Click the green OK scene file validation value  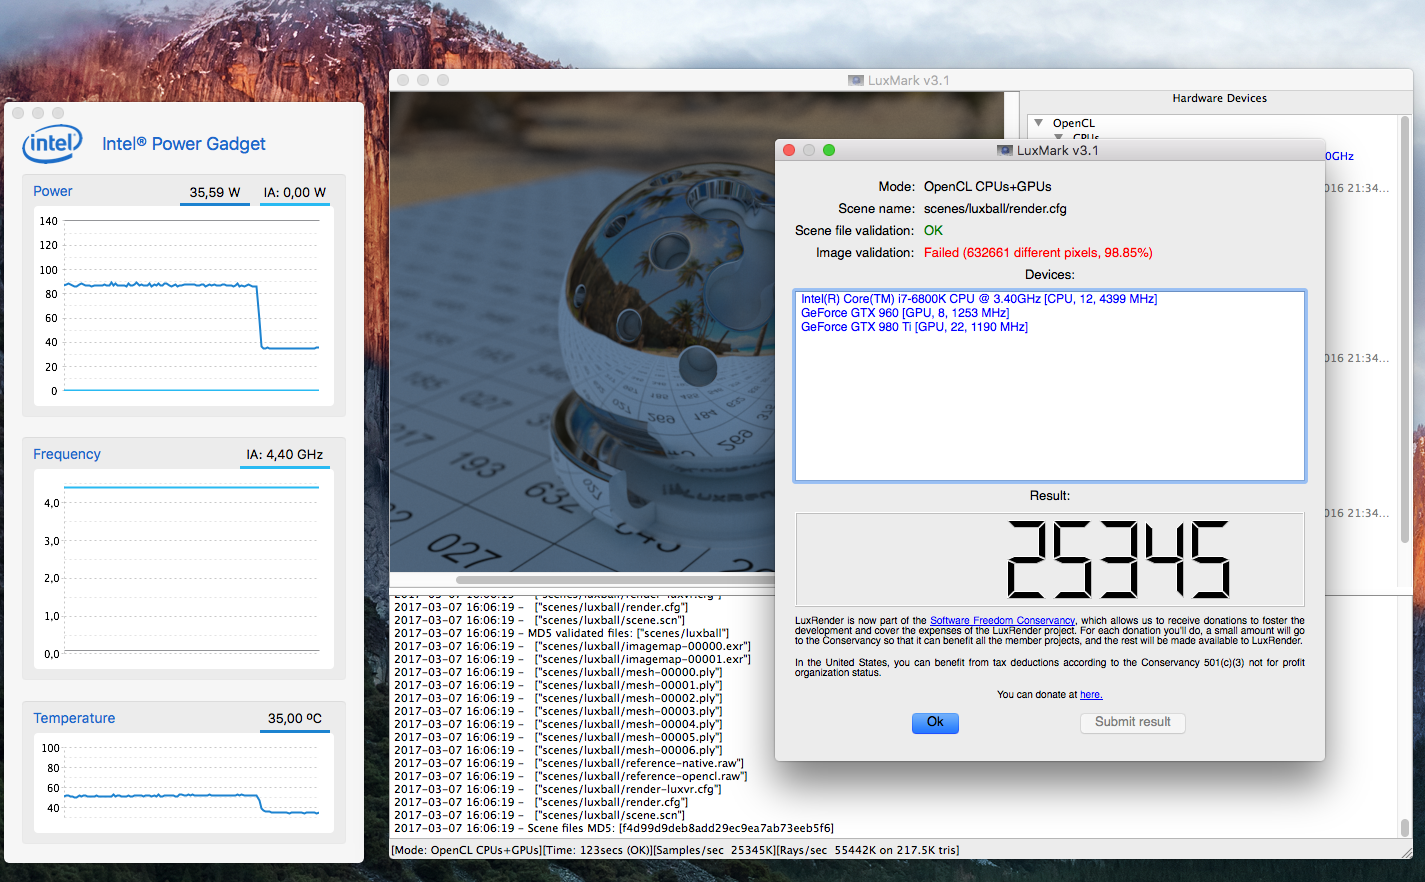(933, 231)
